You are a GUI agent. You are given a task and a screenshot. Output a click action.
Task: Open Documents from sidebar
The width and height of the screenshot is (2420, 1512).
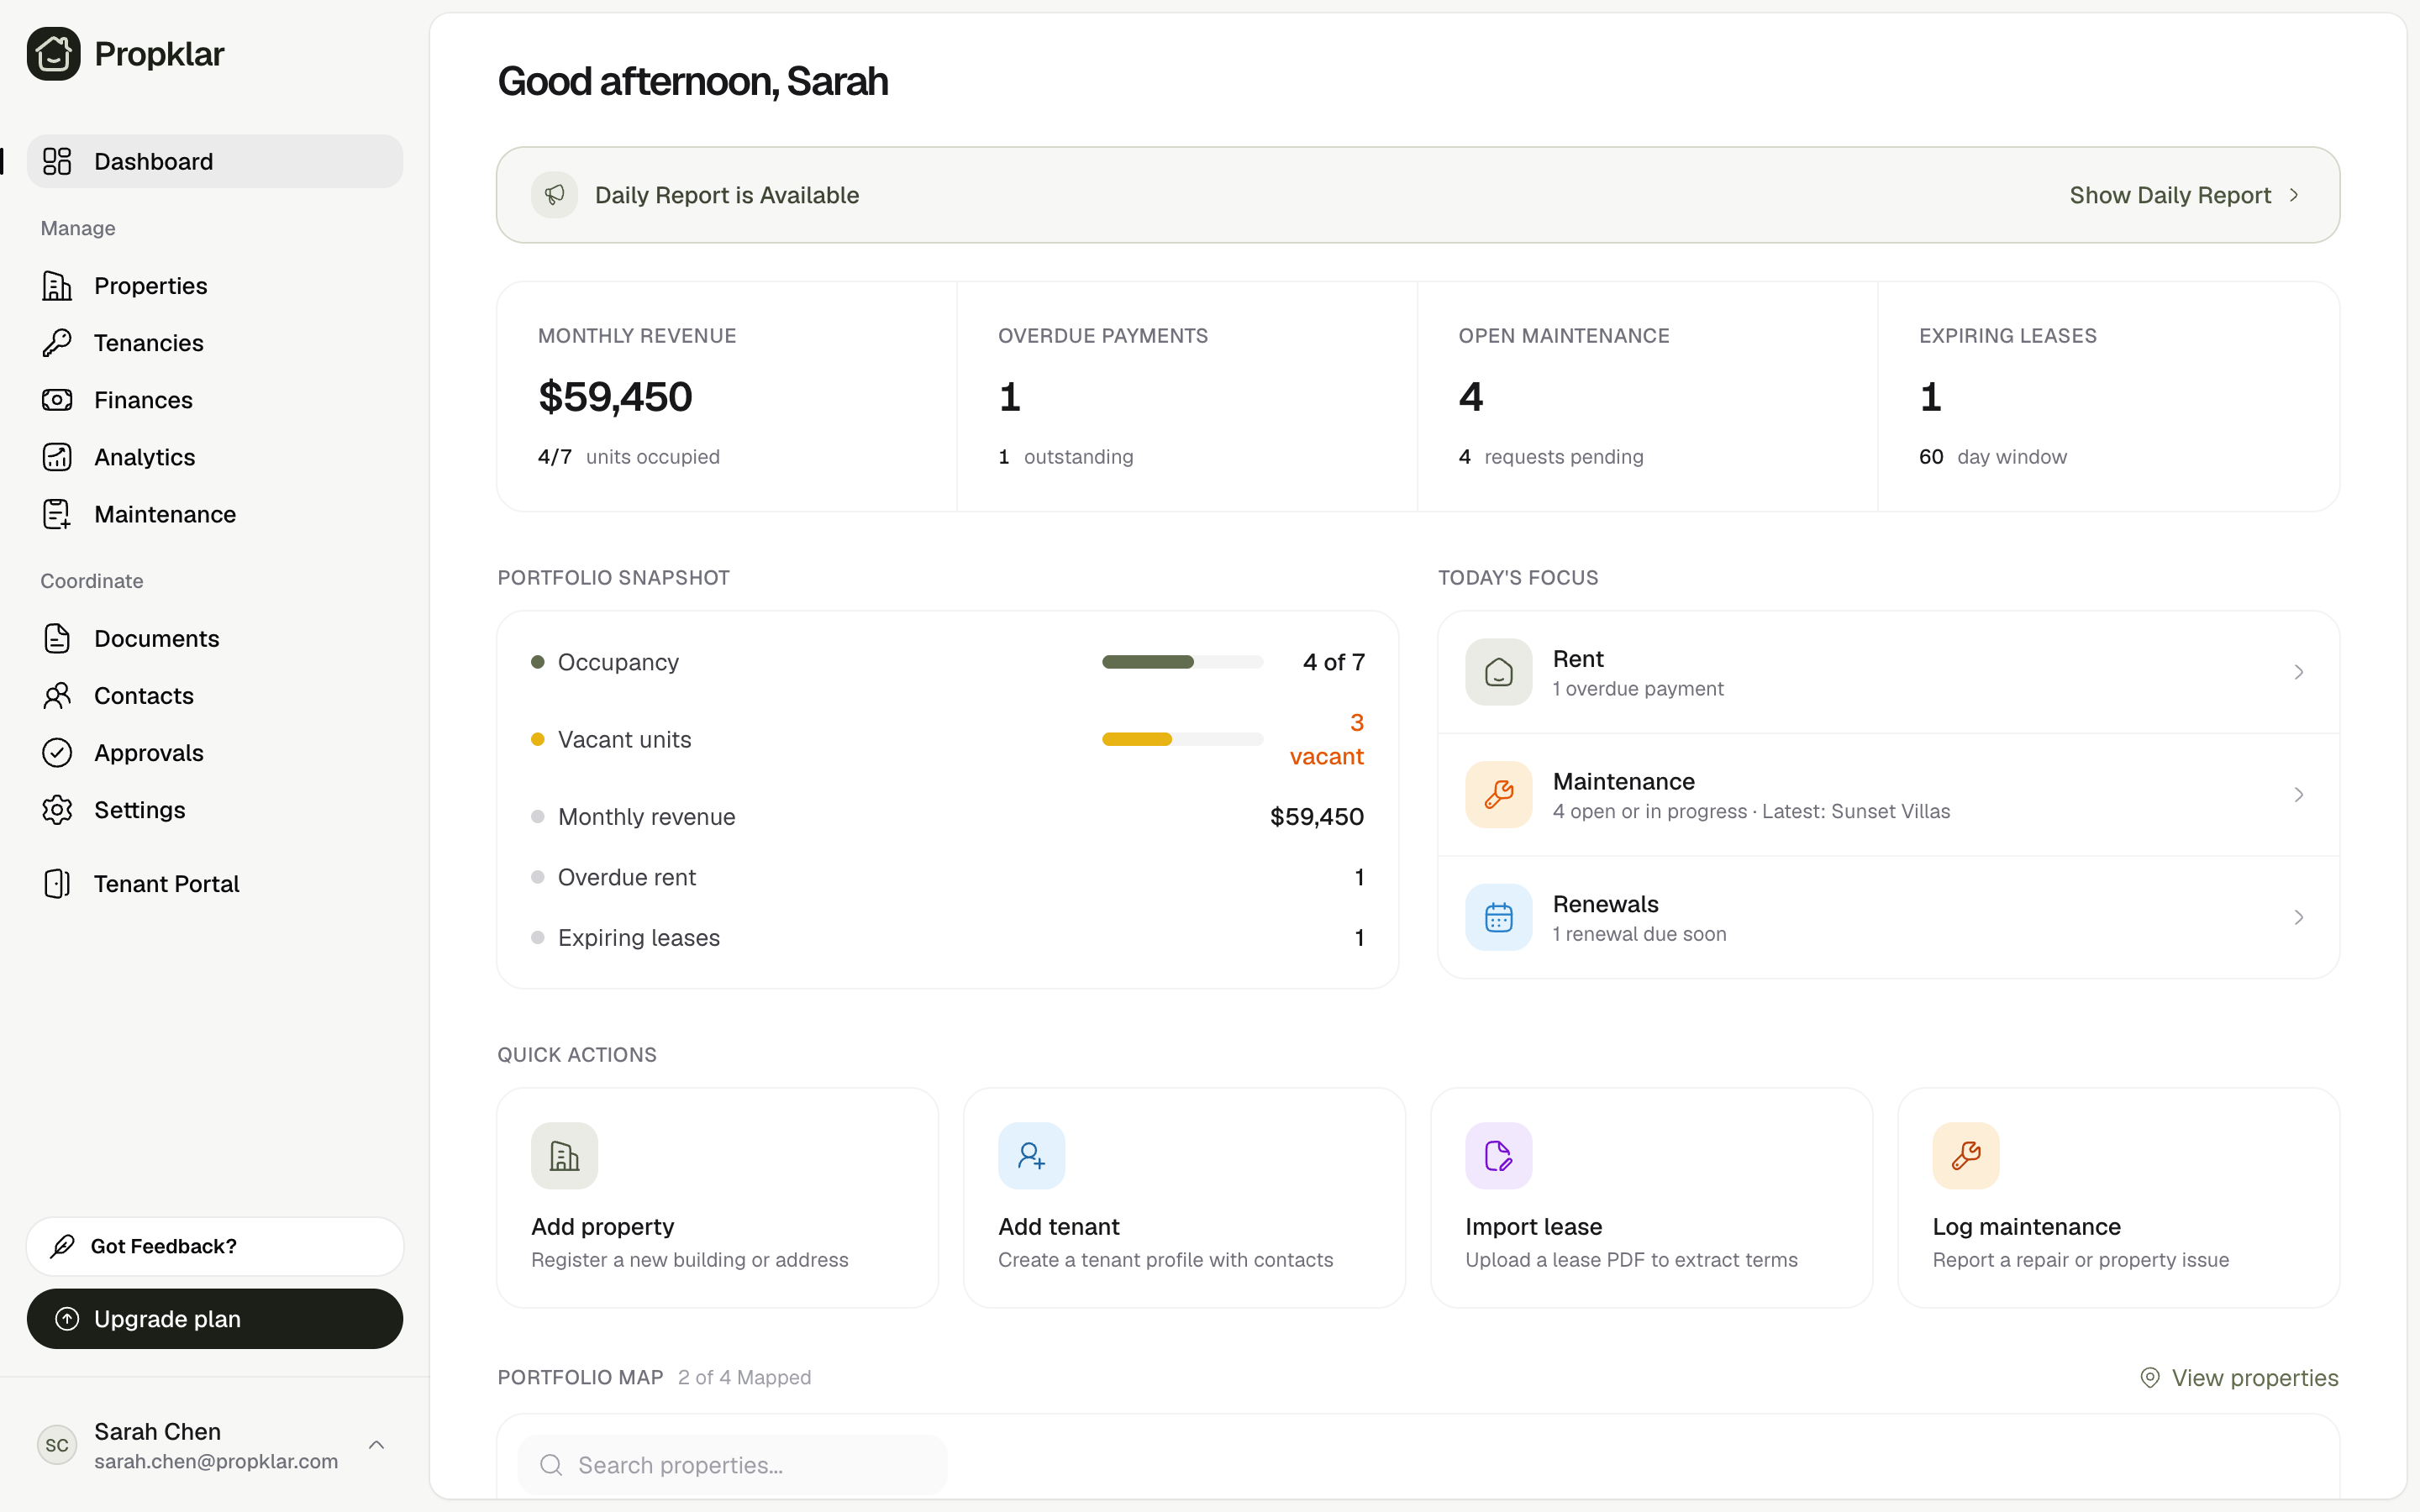[215, 638]
